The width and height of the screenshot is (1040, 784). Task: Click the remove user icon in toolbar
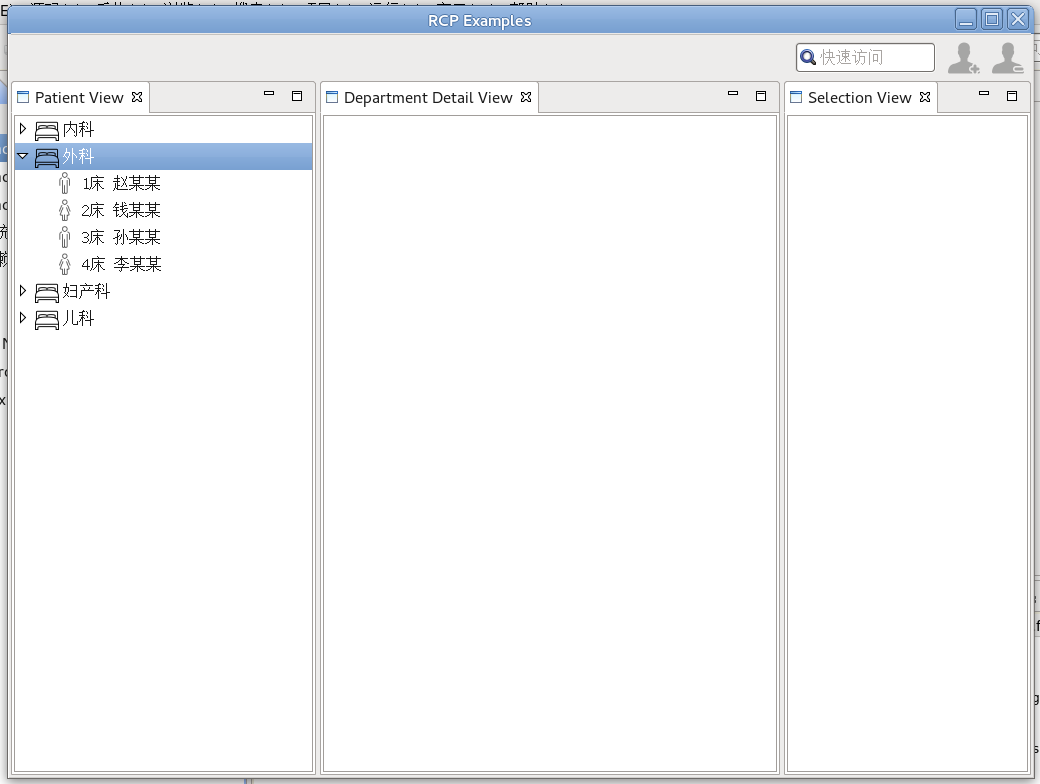click(x=1008, y=58)
